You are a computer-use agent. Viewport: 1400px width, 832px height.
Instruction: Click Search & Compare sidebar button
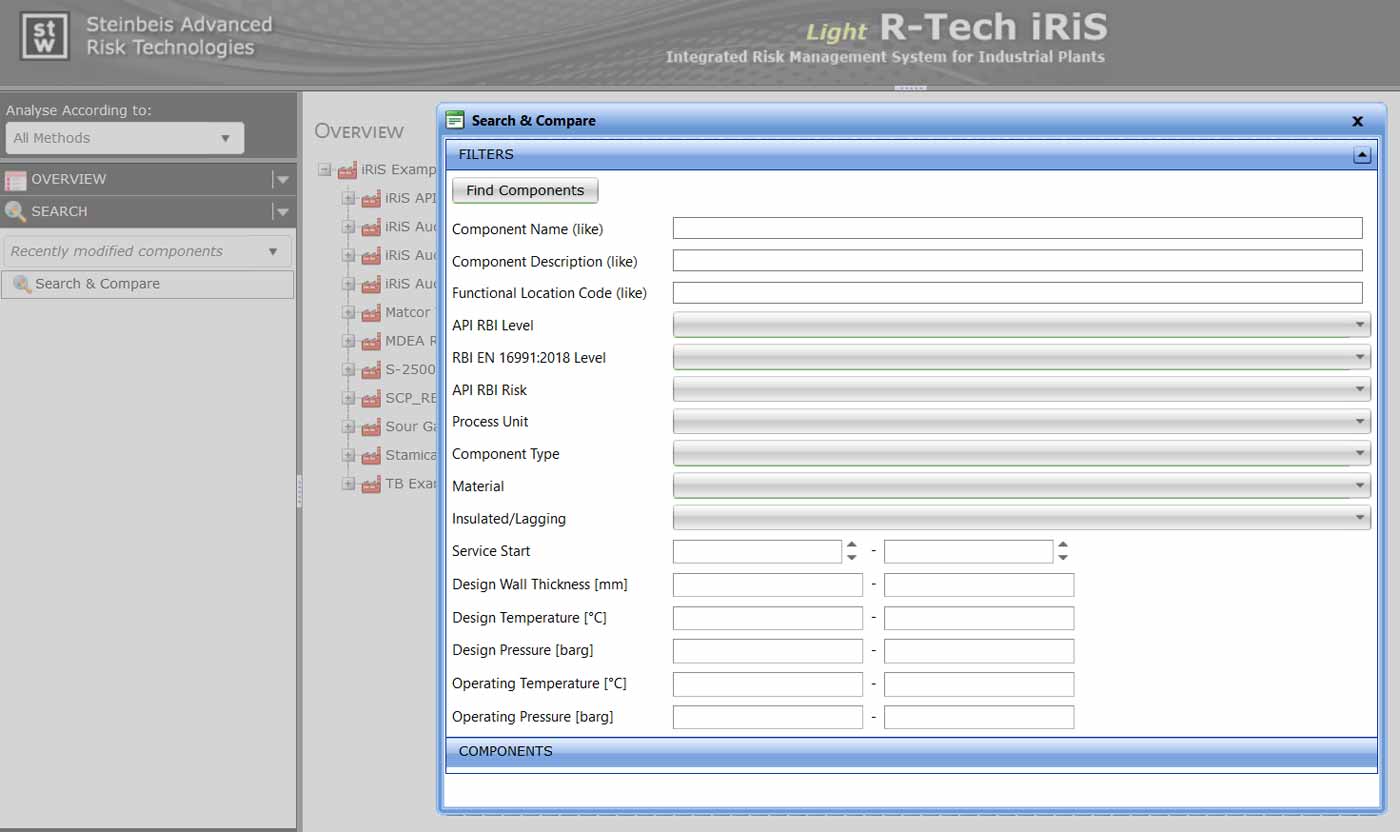click(147, 284)
